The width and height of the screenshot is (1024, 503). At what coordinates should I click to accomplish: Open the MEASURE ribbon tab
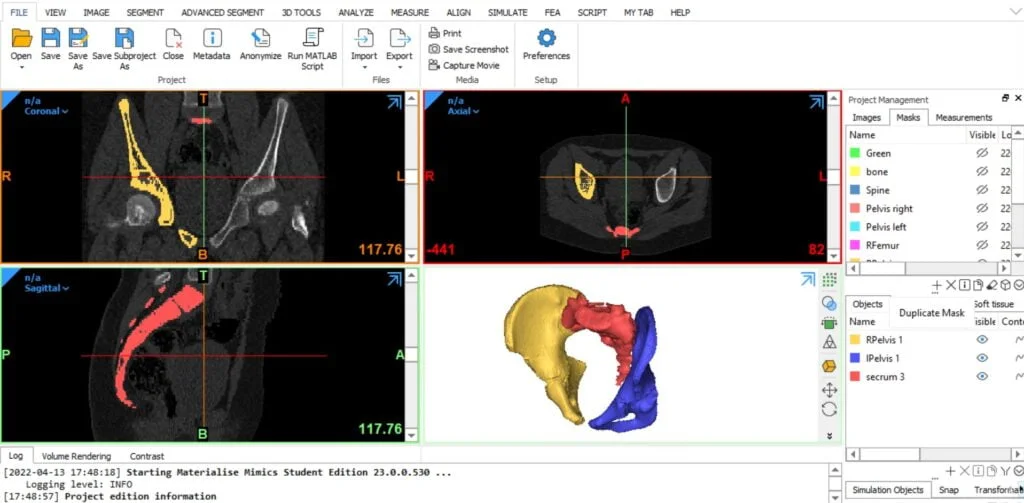(409, 12)
